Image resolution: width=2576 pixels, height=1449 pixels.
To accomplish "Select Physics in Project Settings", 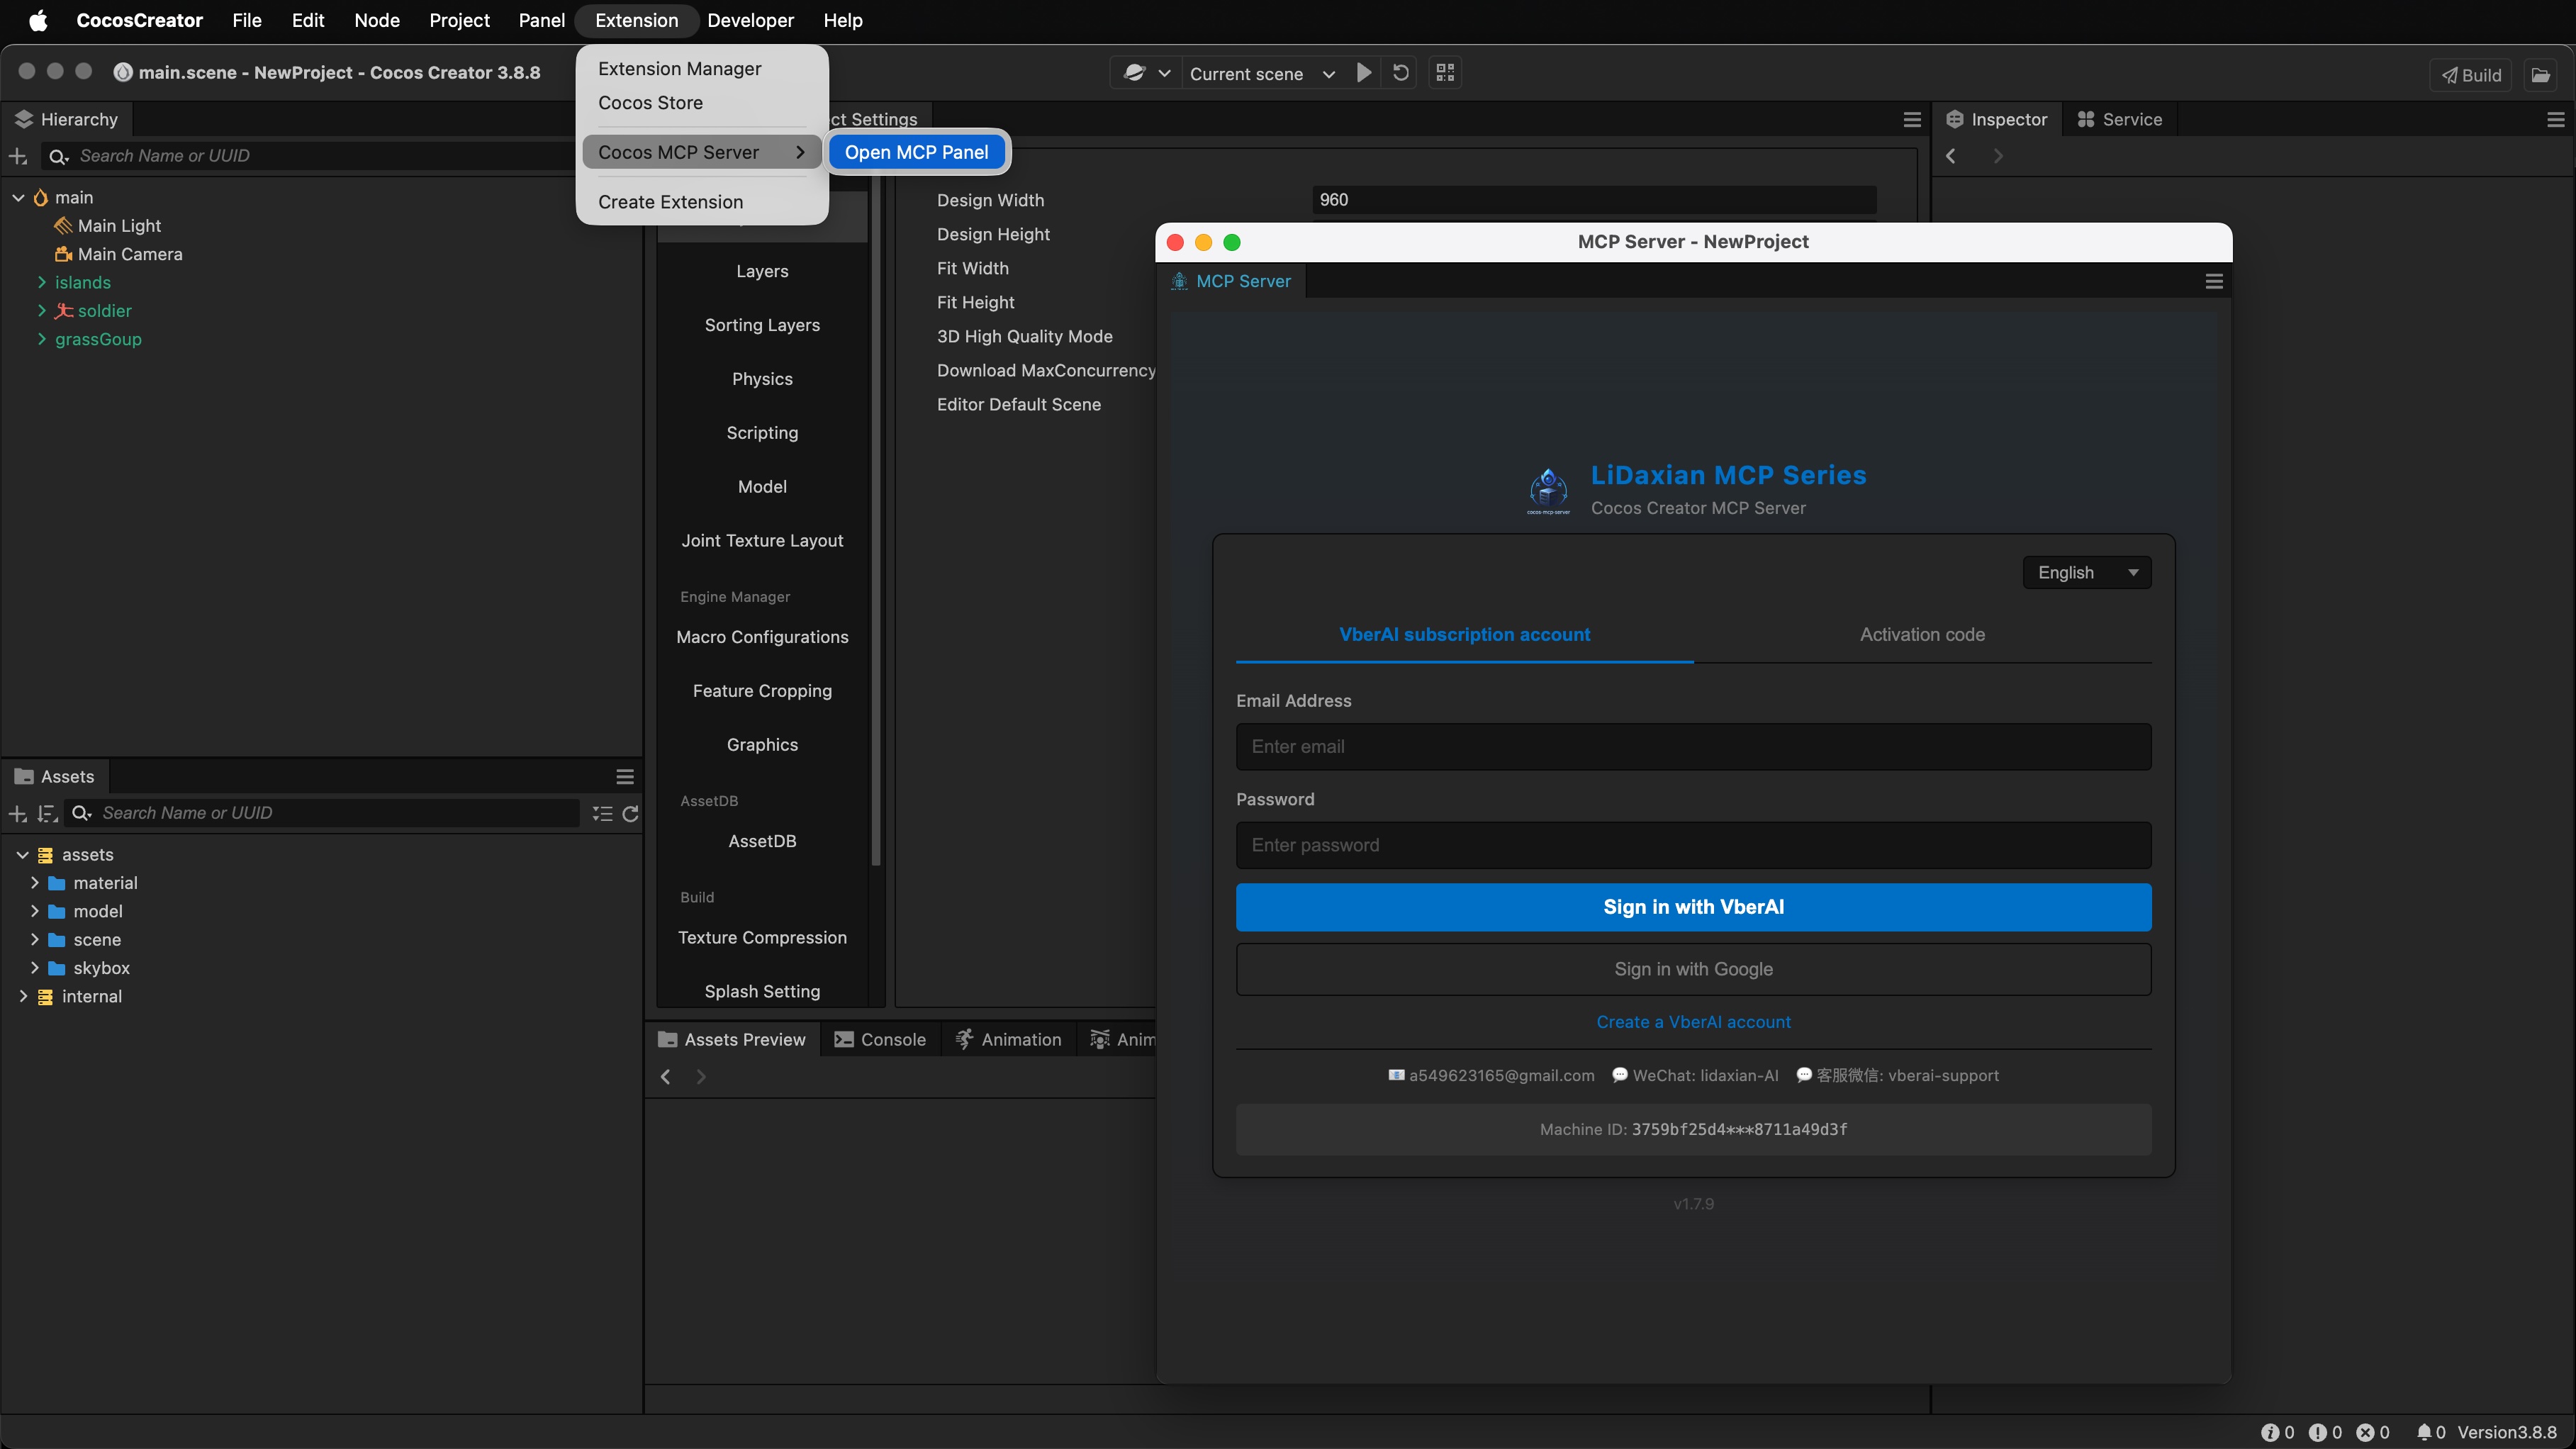I will (x=762, y=379).
